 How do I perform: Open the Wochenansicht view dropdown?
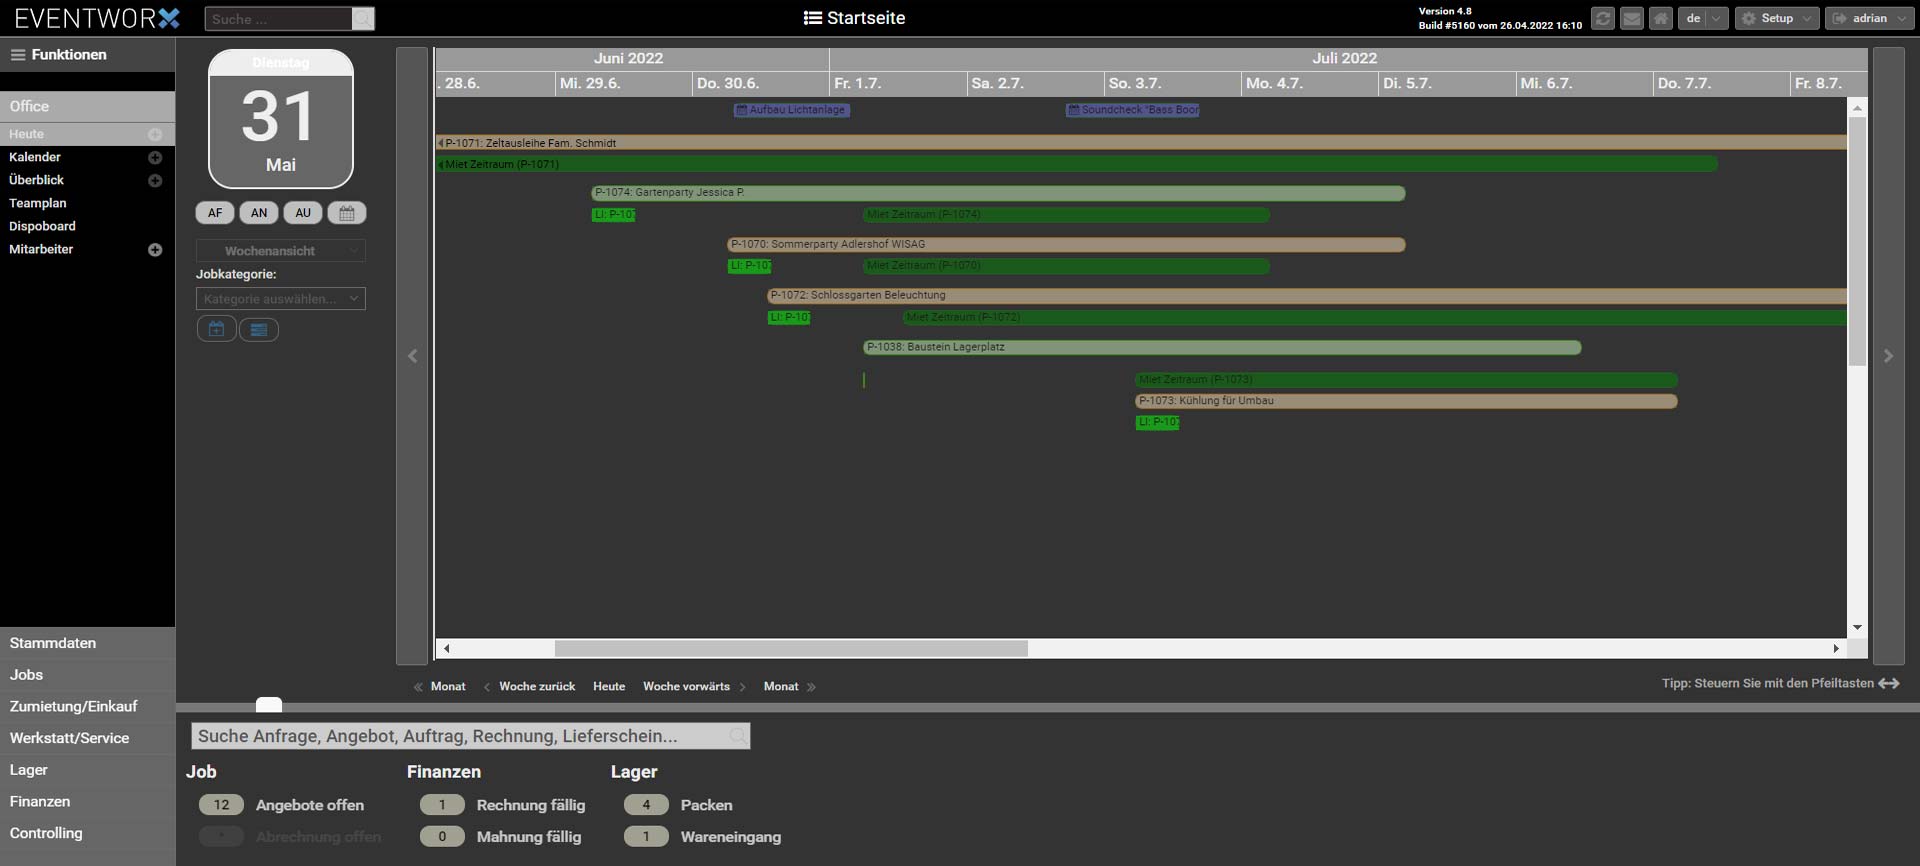(281, 251)
